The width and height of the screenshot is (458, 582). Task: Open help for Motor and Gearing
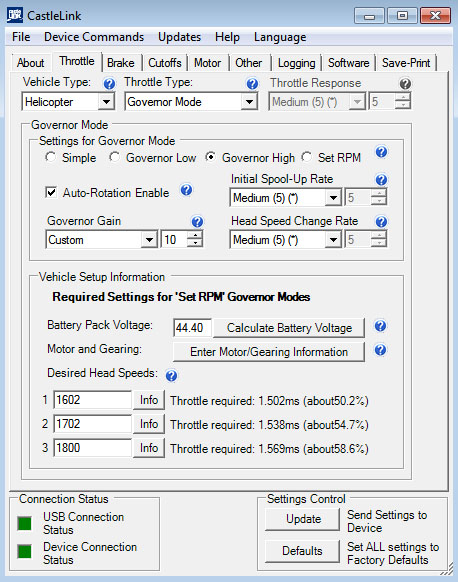point(380,350)
